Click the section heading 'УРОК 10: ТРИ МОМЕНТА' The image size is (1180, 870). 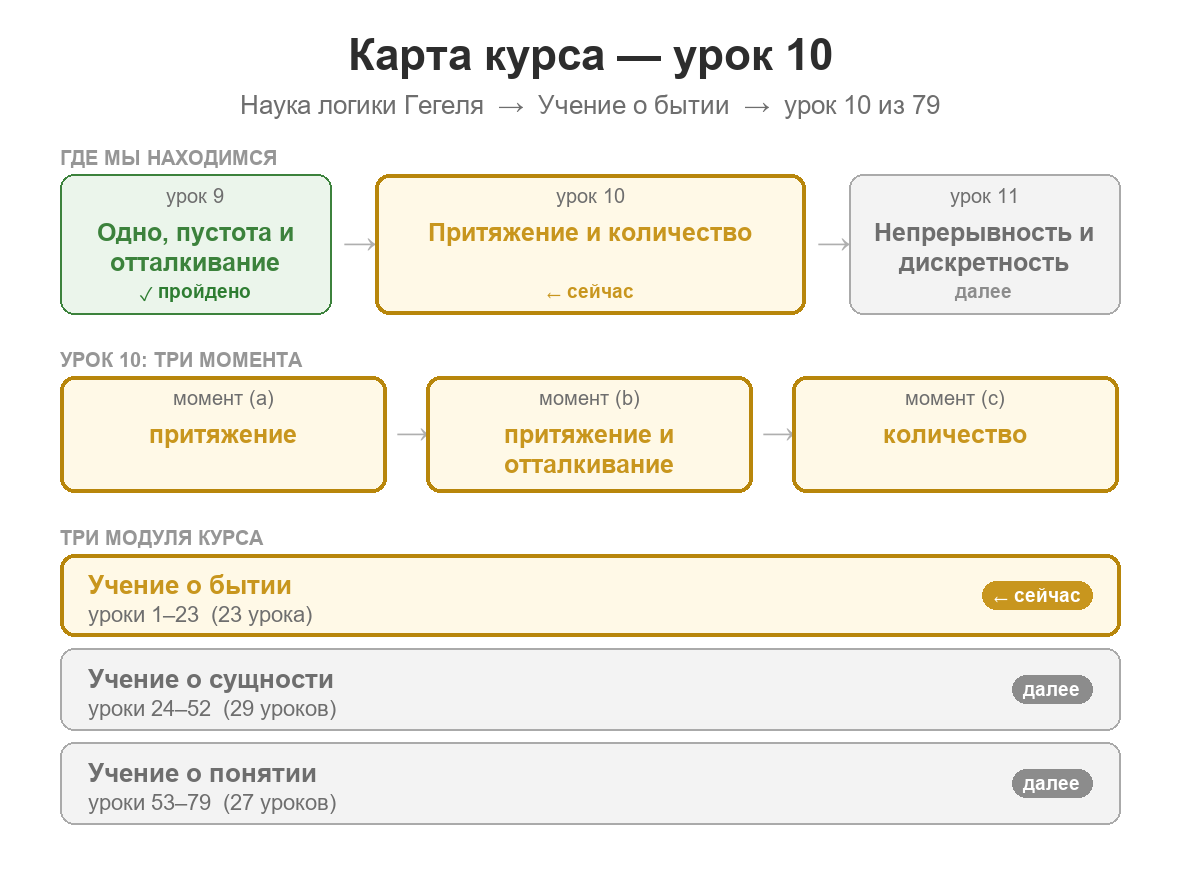pos(181,360)
